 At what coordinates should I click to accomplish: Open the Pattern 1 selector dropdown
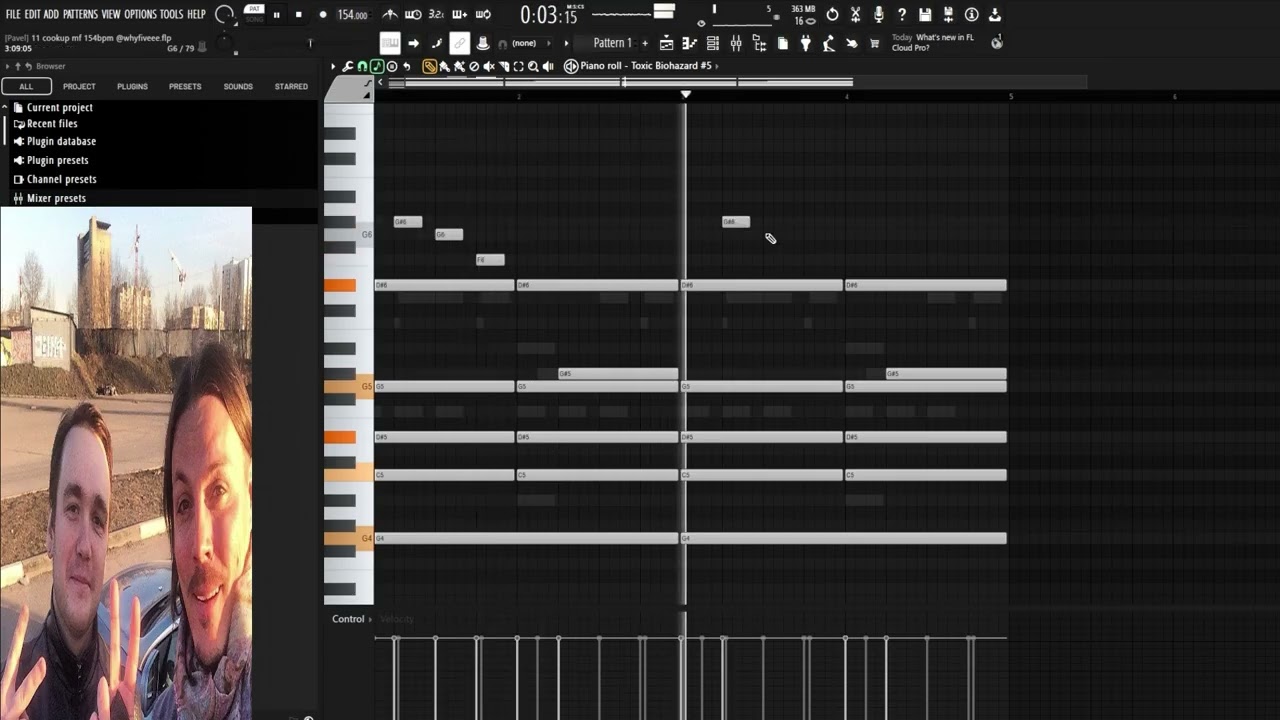612,43
